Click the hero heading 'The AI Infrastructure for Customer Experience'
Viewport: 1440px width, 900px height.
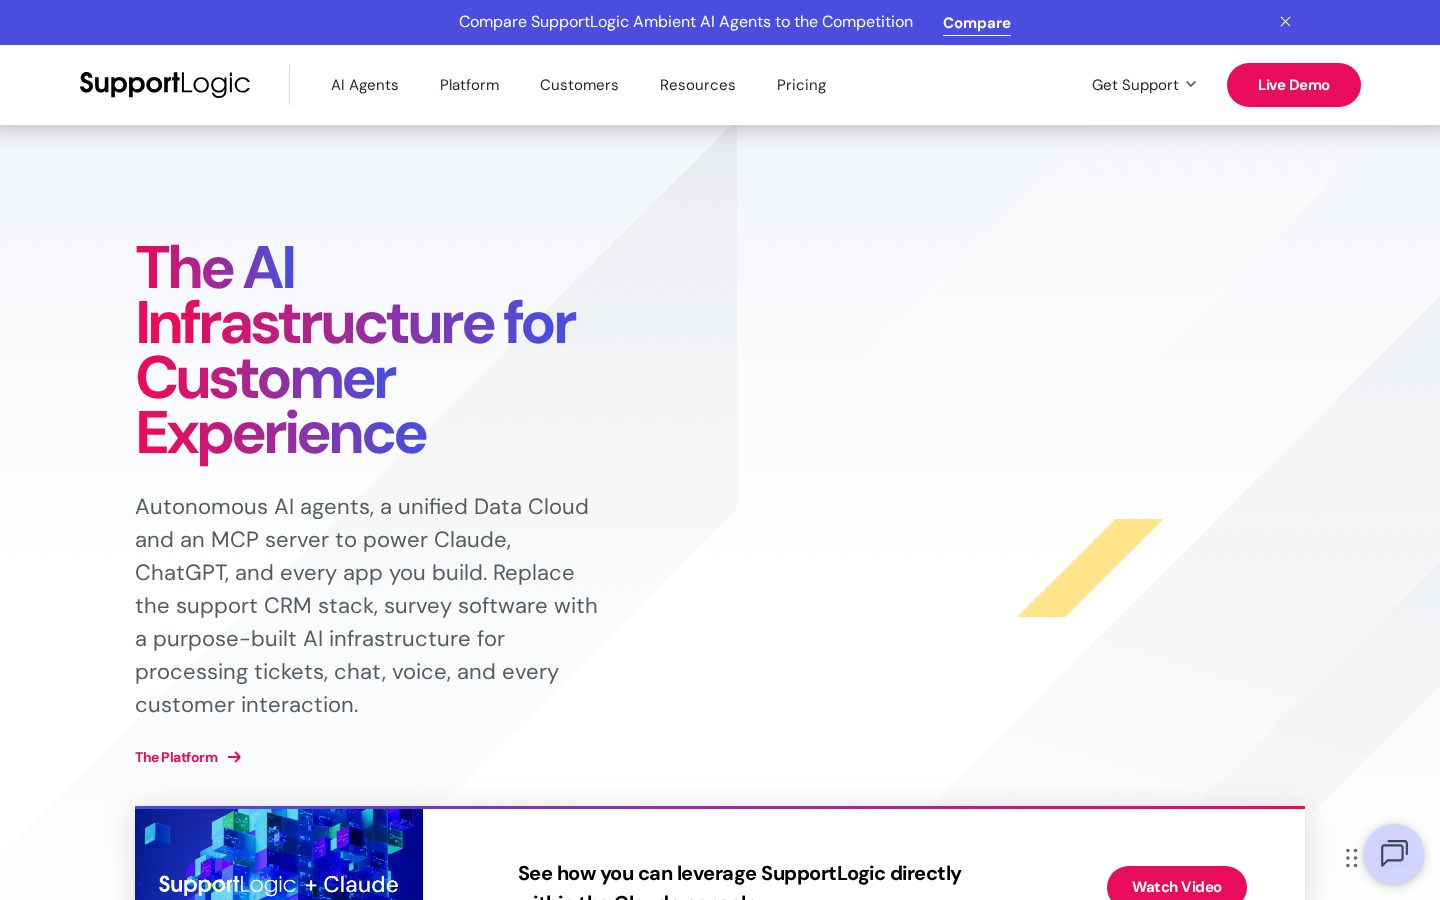(355, 350)
